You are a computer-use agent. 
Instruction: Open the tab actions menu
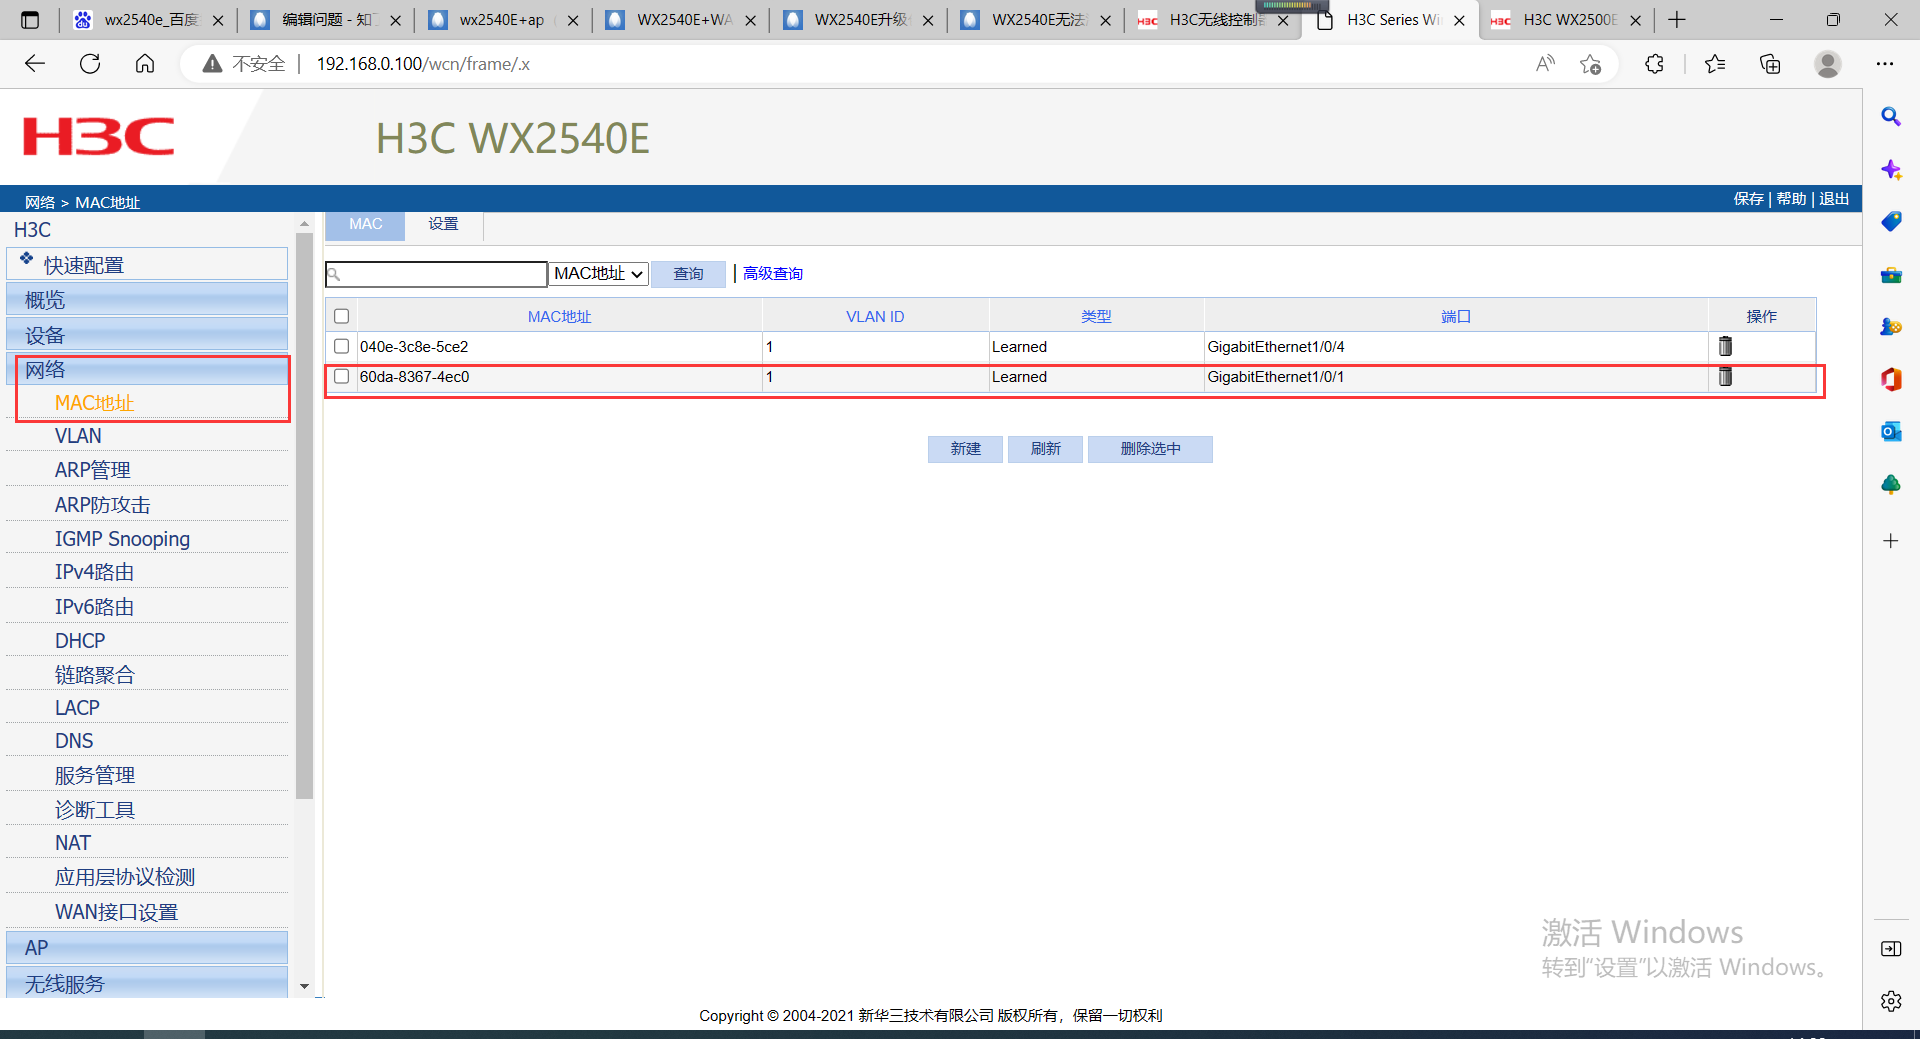pyautogui.click(x=30, y=20)
